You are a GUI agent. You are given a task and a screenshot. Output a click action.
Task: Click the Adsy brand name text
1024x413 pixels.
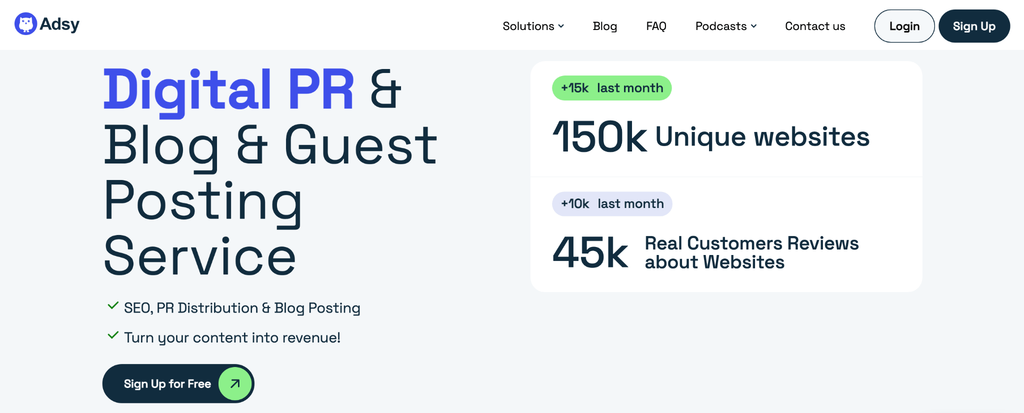click(x=59, y=25)
